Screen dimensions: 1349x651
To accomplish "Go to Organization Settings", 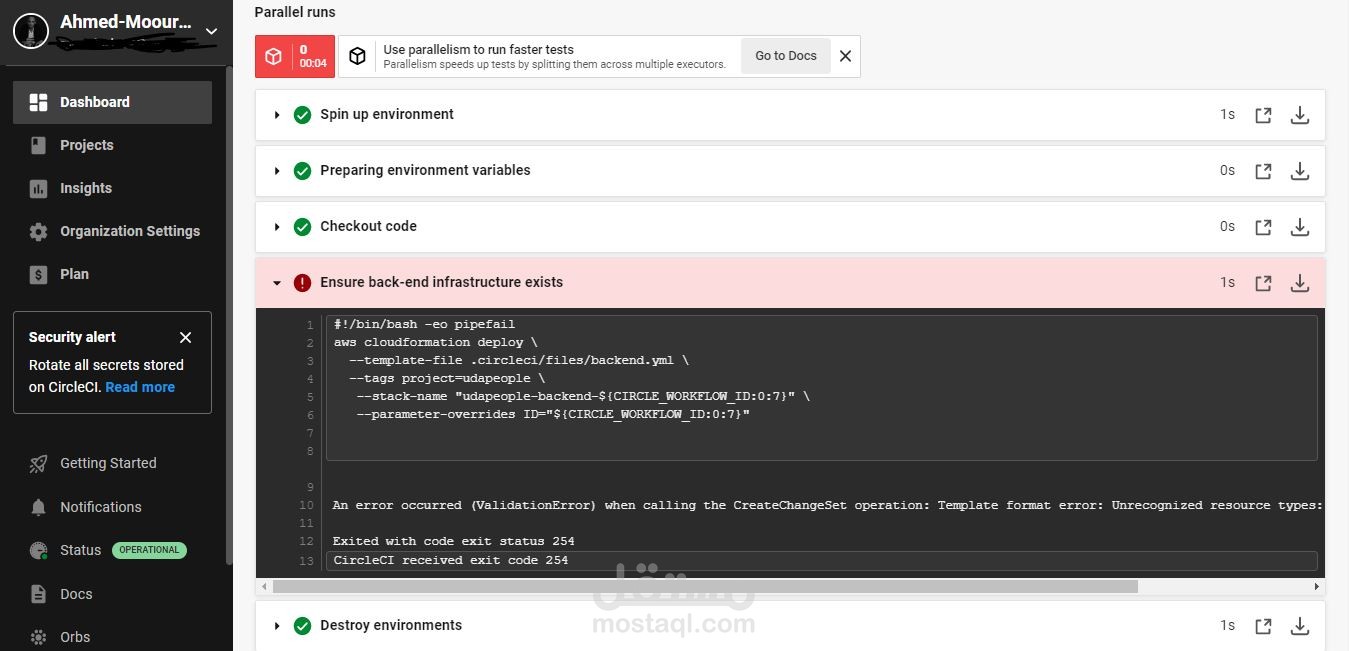I will point(129,231).
